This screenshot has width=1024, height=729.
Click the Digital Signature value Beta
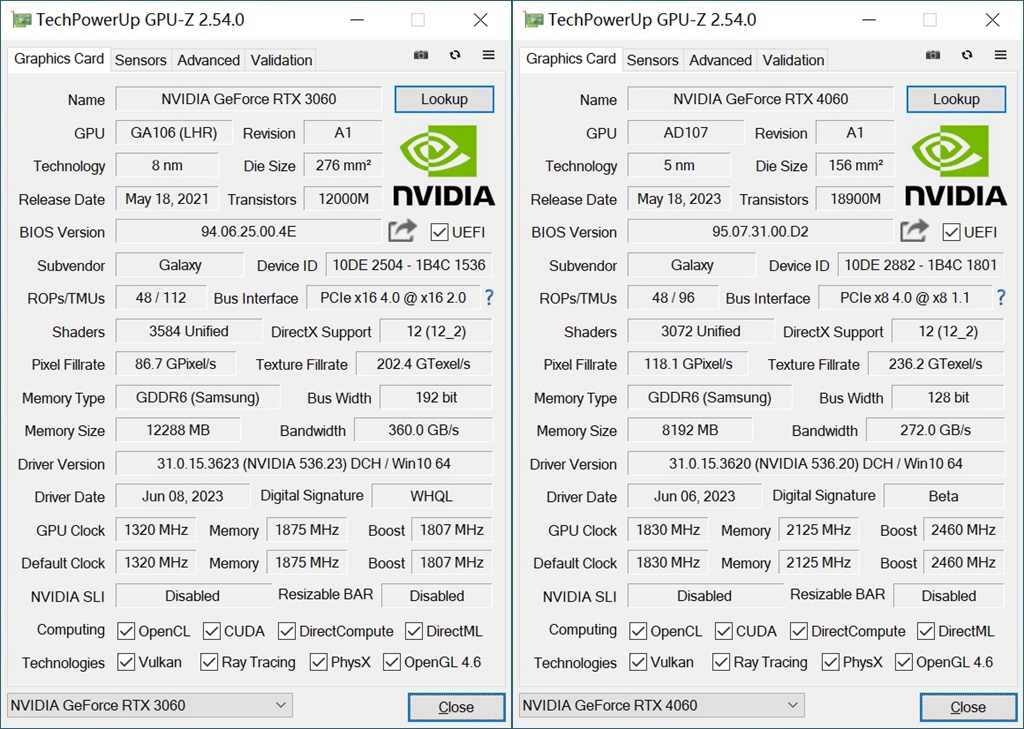pyautogui.click(x=944, y=496)
